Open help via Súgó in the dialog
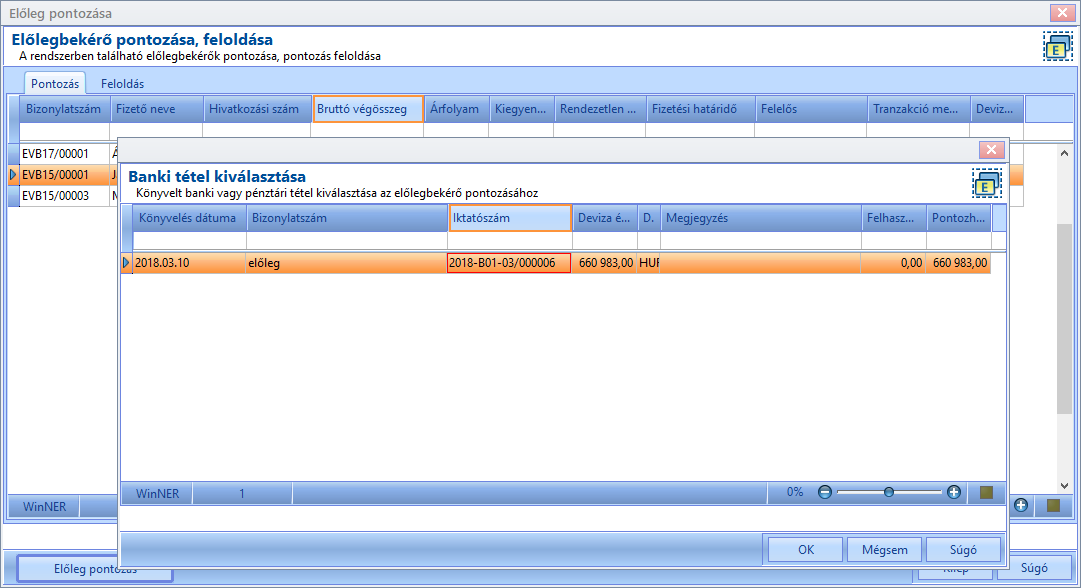This screenshot has width=1081, height=588. 963,549
